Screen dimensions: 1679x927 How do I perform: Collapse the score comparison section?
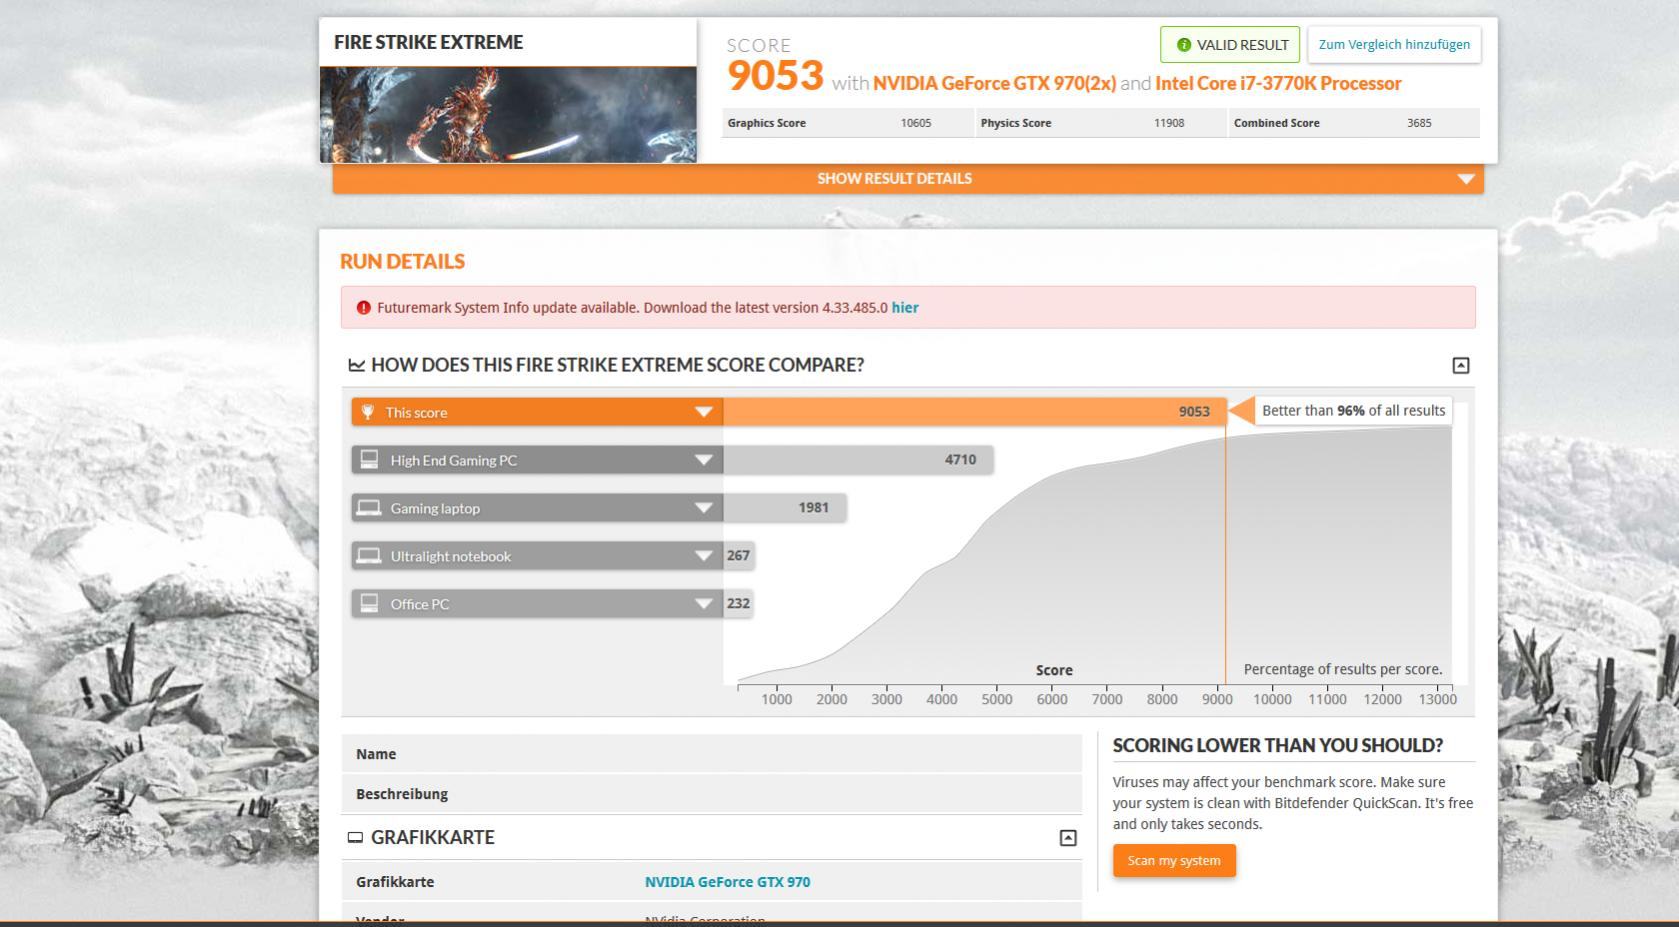[x=1461, y=366]
